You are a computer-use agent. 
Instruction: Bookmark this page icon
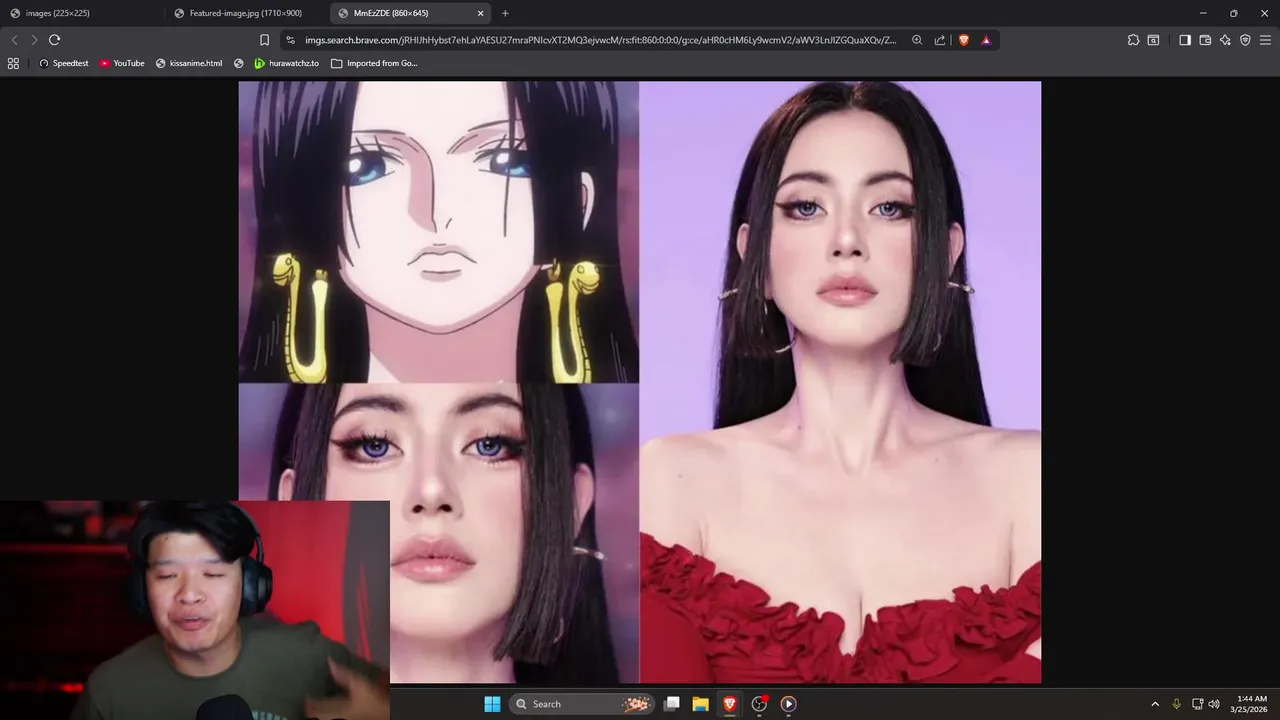[264, 40]
